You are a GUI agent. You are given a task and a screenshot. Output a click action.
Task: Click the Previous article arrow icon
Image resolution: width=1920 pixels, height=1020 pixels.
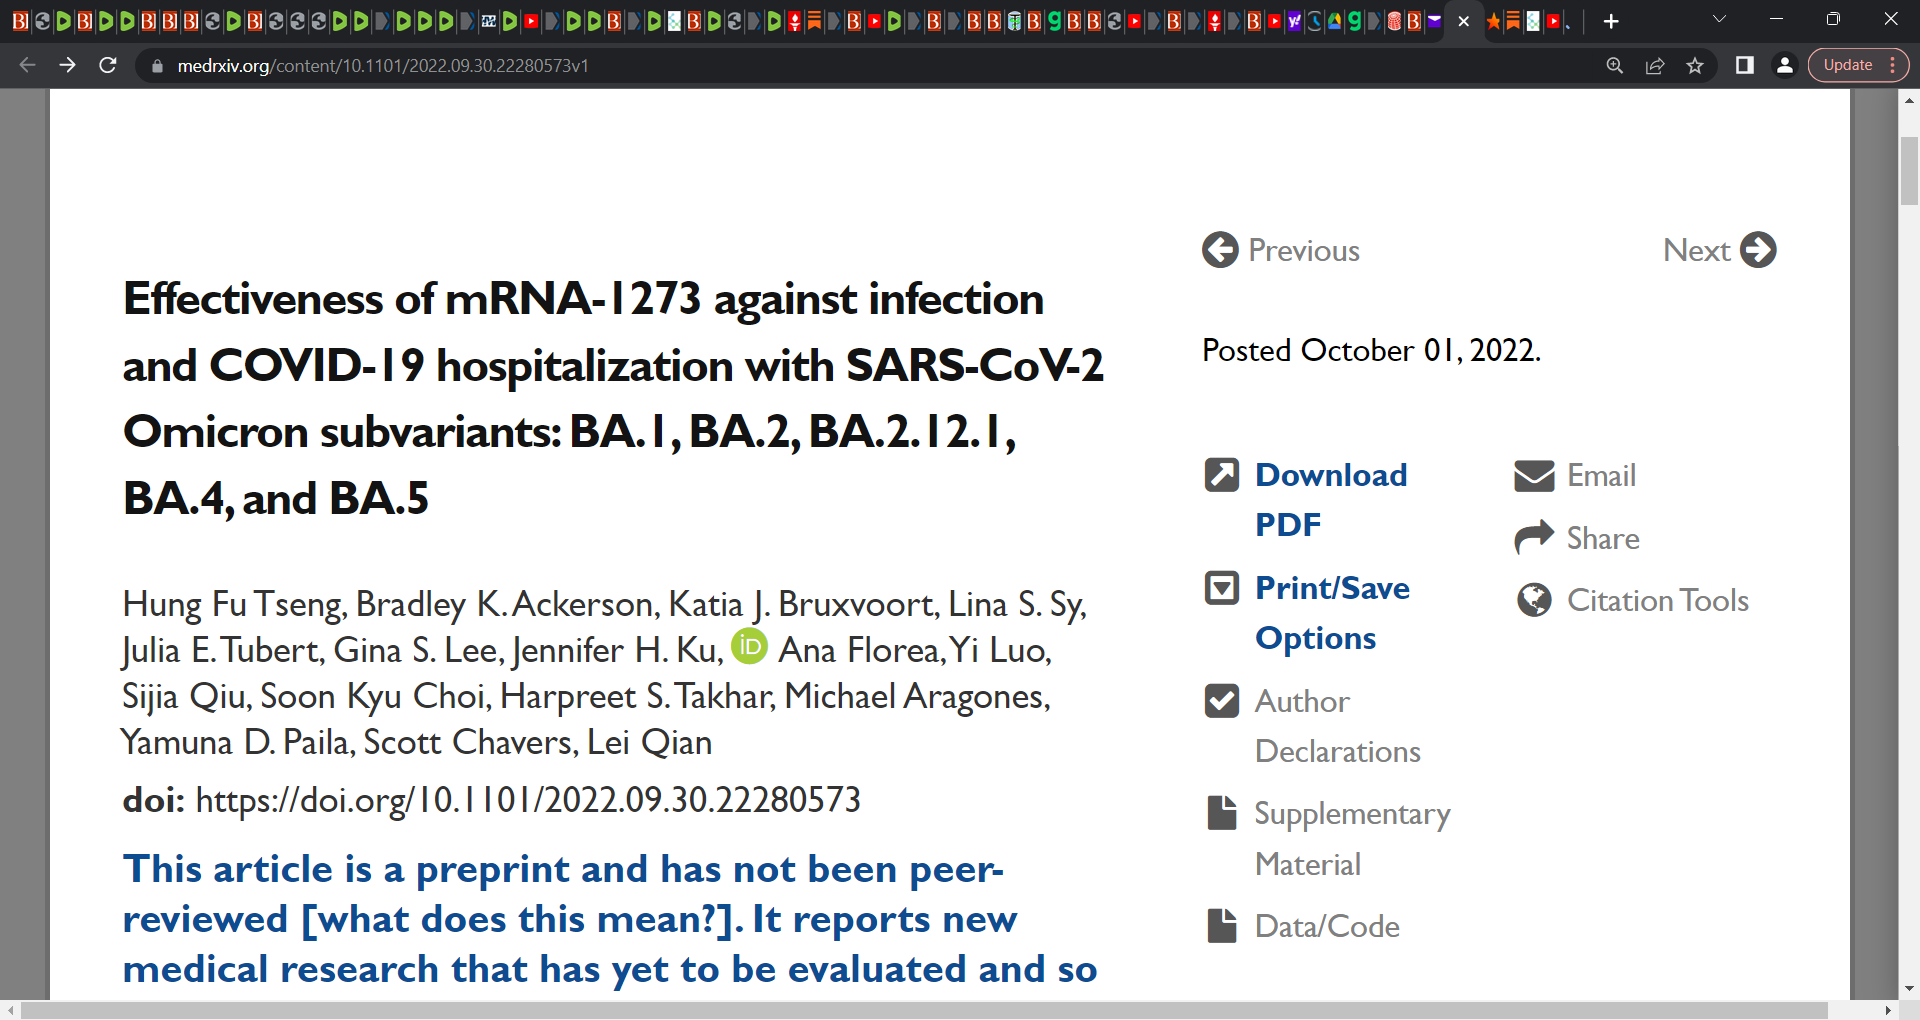click(x=1220, y=250)
